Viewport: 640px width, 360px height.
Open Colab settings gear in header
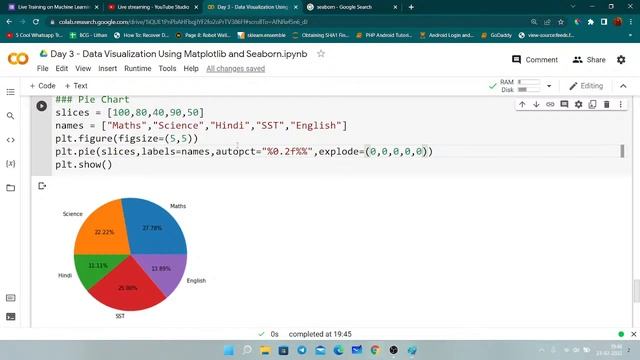621,60
